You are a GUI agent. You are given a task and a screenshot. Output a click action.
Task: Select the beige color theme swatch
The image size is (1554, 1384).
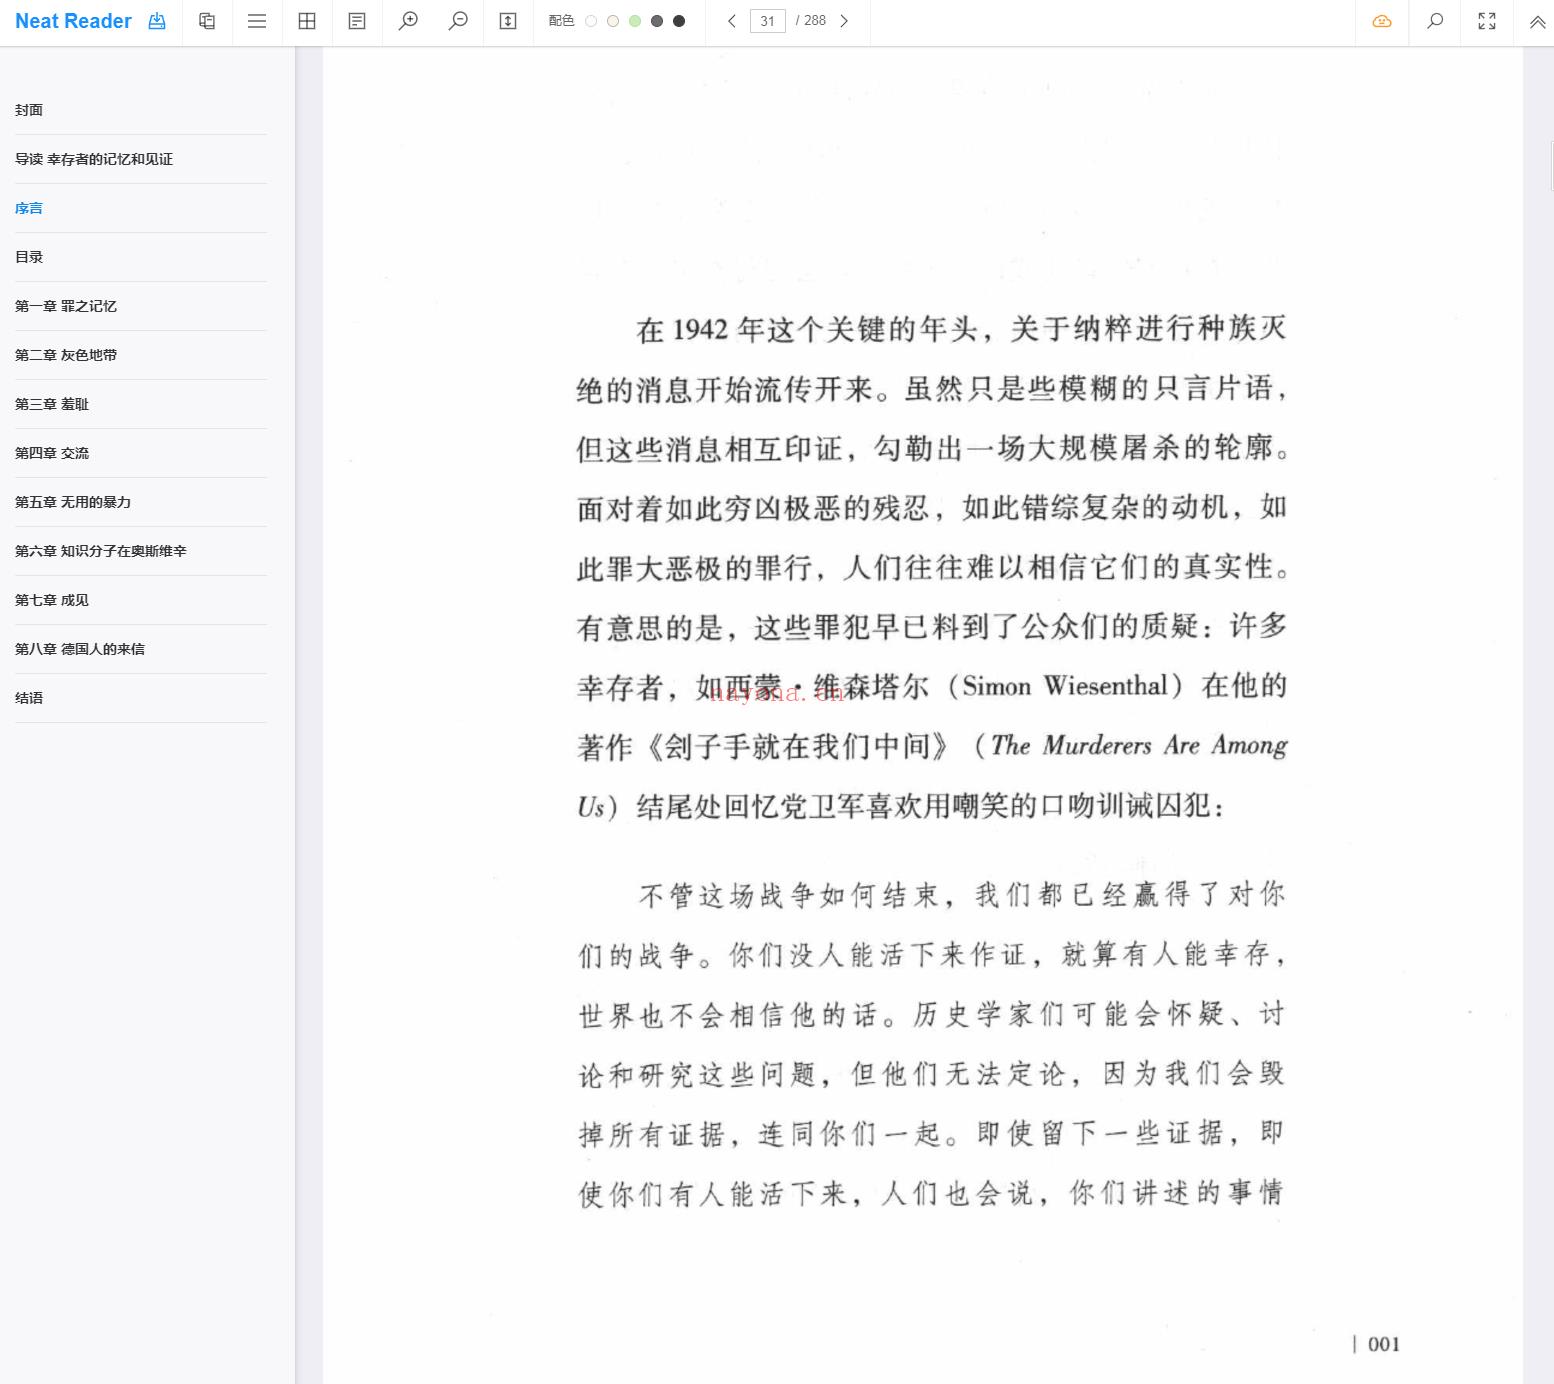point(613,21)
